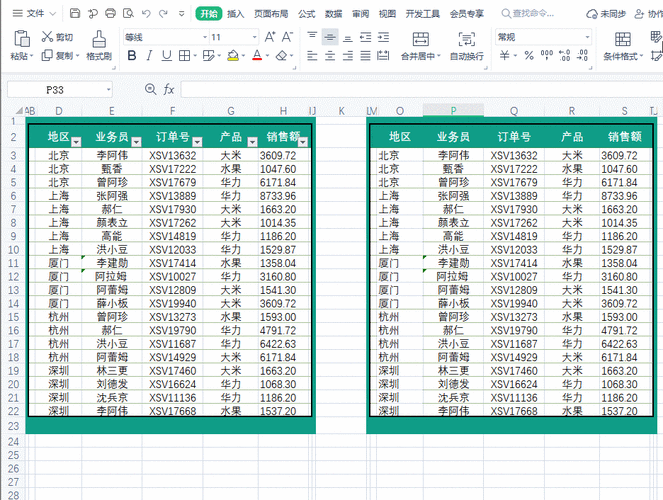
Task: Open Print Preview from quick access bar
Action: (128, 14)
